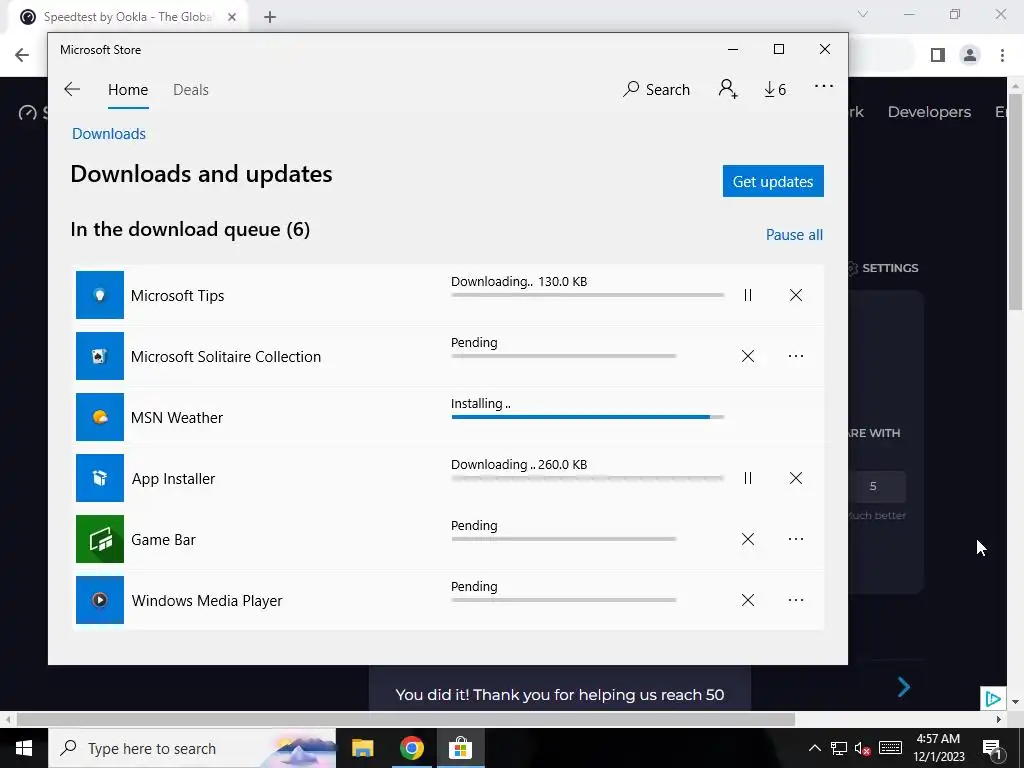The height and width of the screenshot is (768, 1024).
Task: Open SETTINGS on the Speedtest page
Action: (882, 268)
